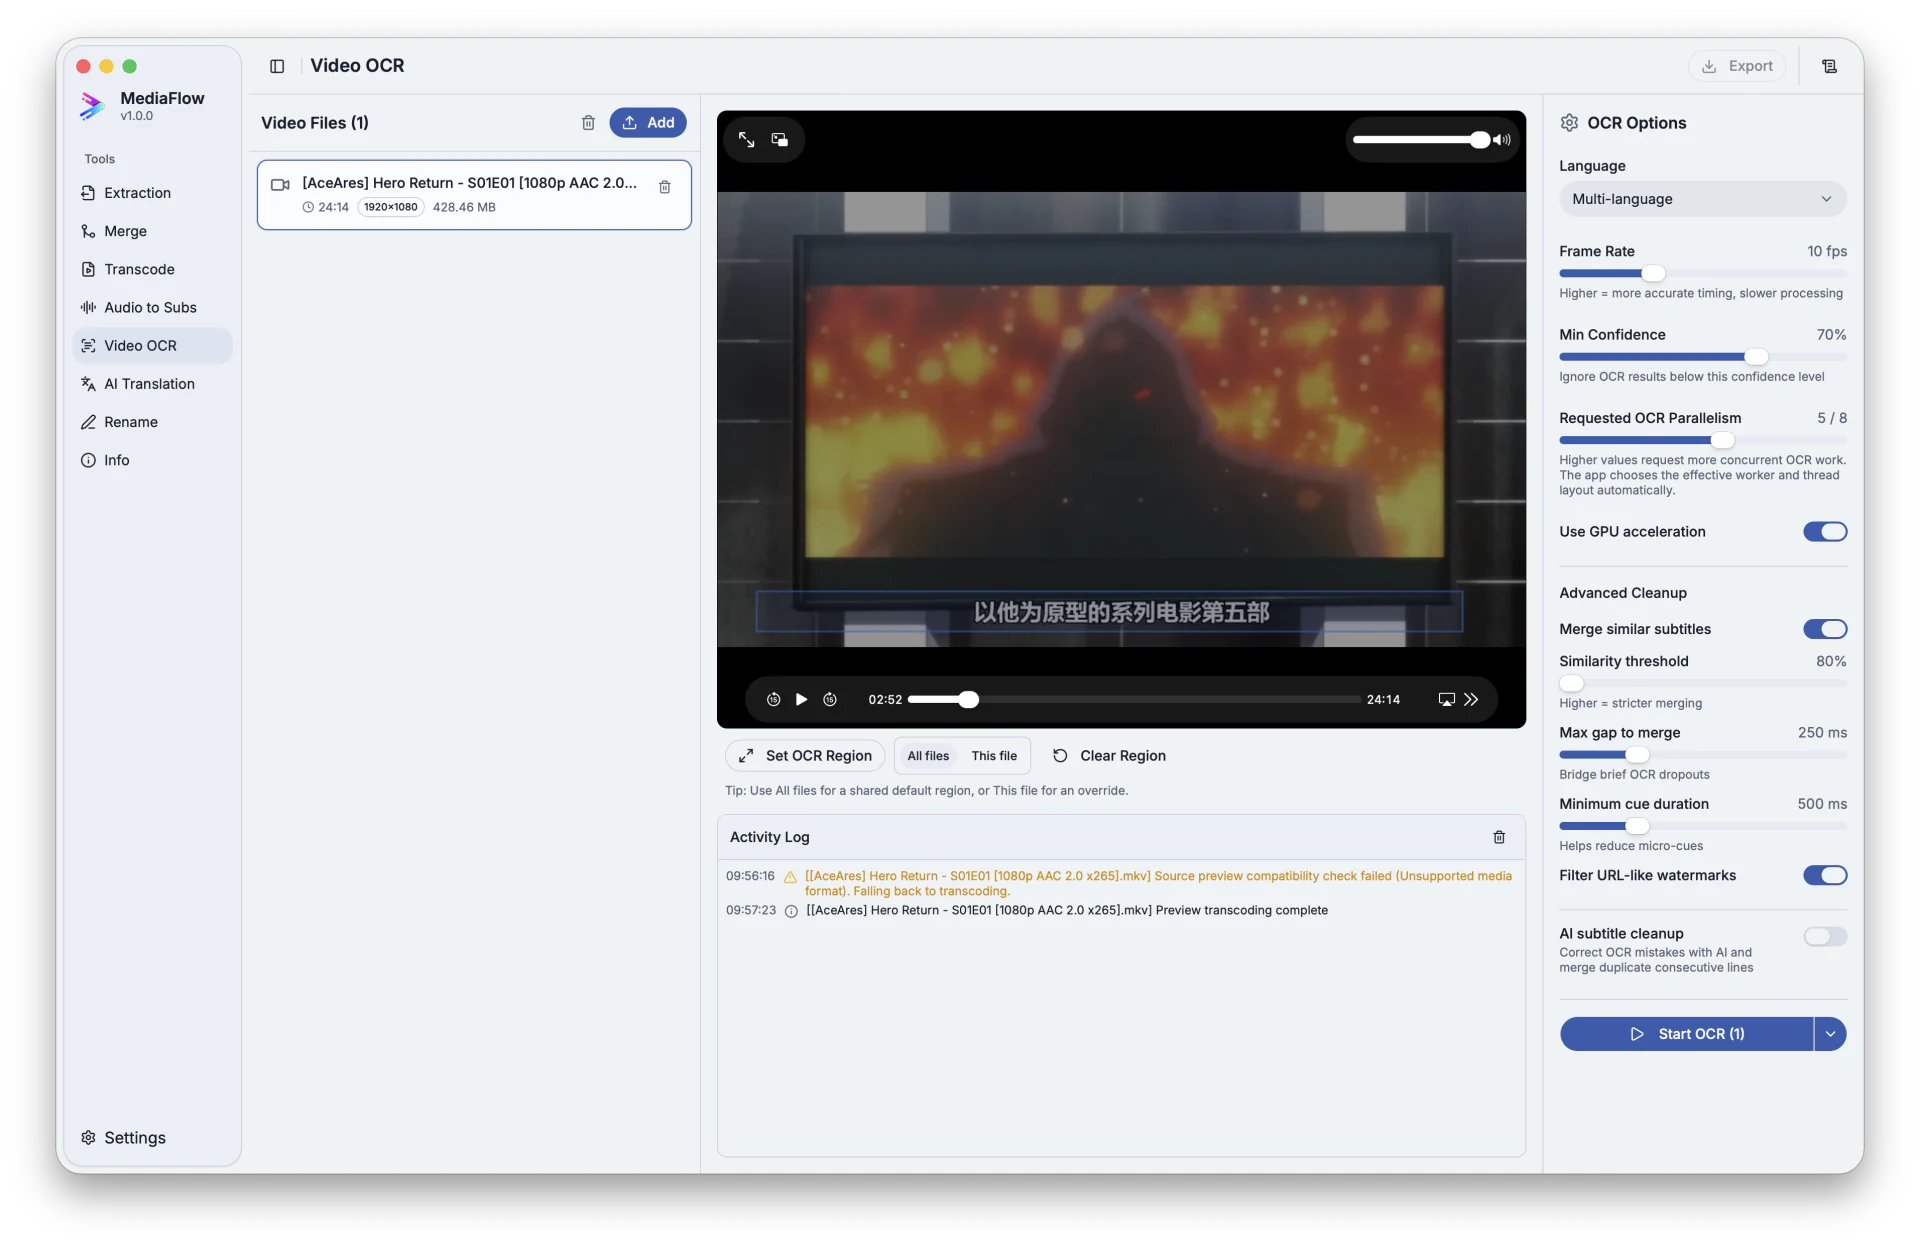Delete all video files with trash icon

click(588, 123)
